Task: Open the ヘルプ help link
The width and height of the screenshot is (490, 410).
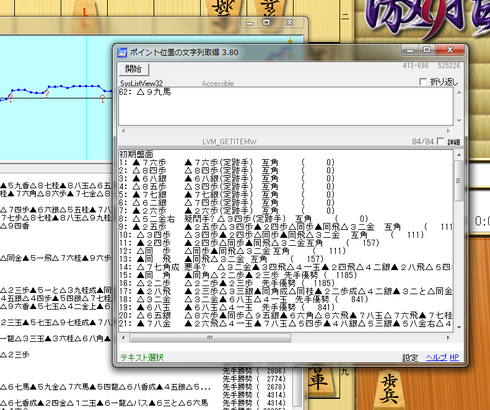Action: coord(436,357)
